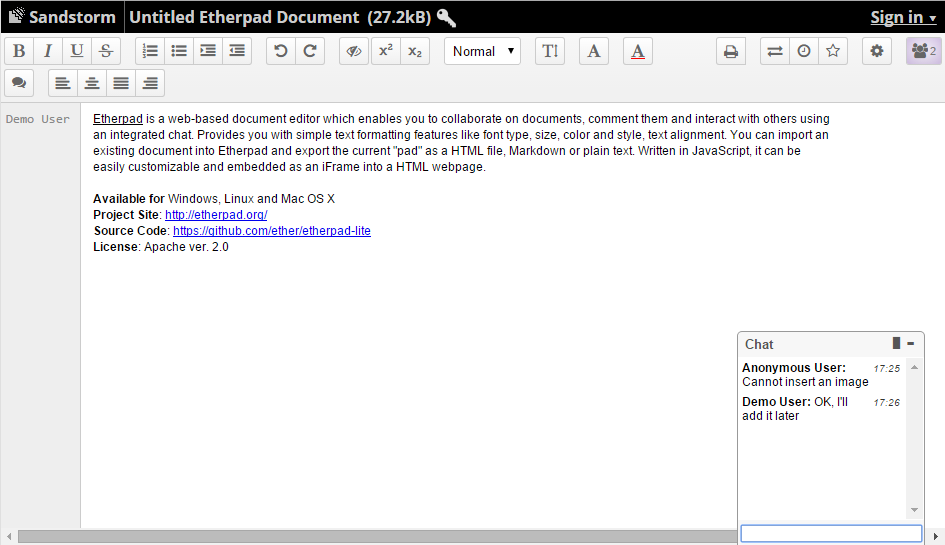Screen dimensions: 945x545
Task: Open the etherpad.org project link
Action: tap(216, 215)
